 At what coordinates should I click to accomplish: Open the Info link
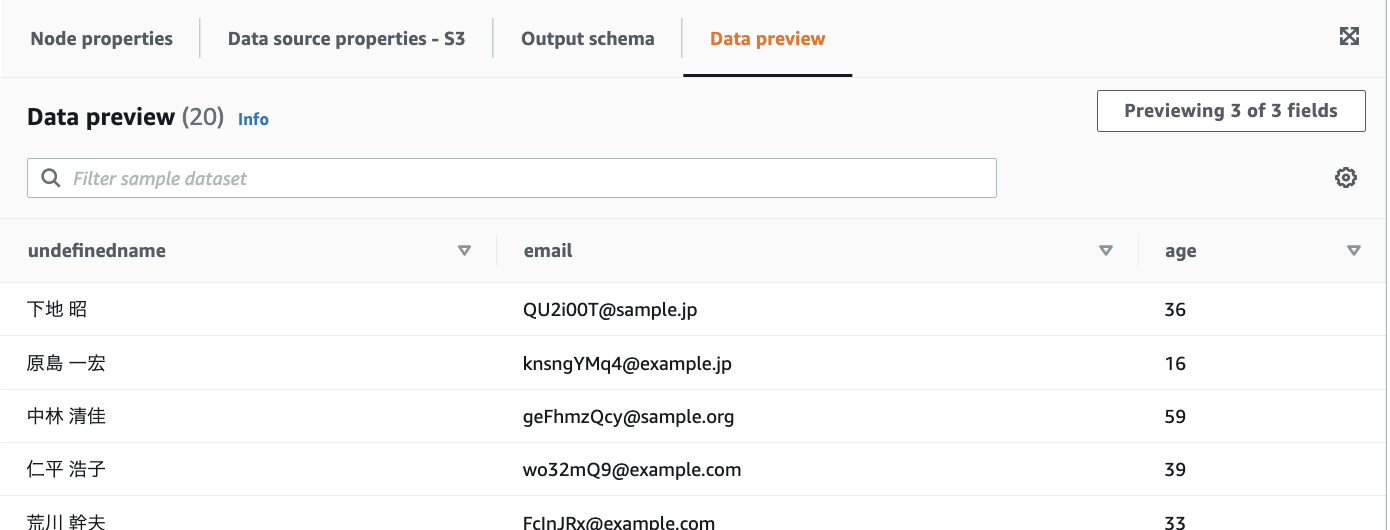tap(253, 119)
